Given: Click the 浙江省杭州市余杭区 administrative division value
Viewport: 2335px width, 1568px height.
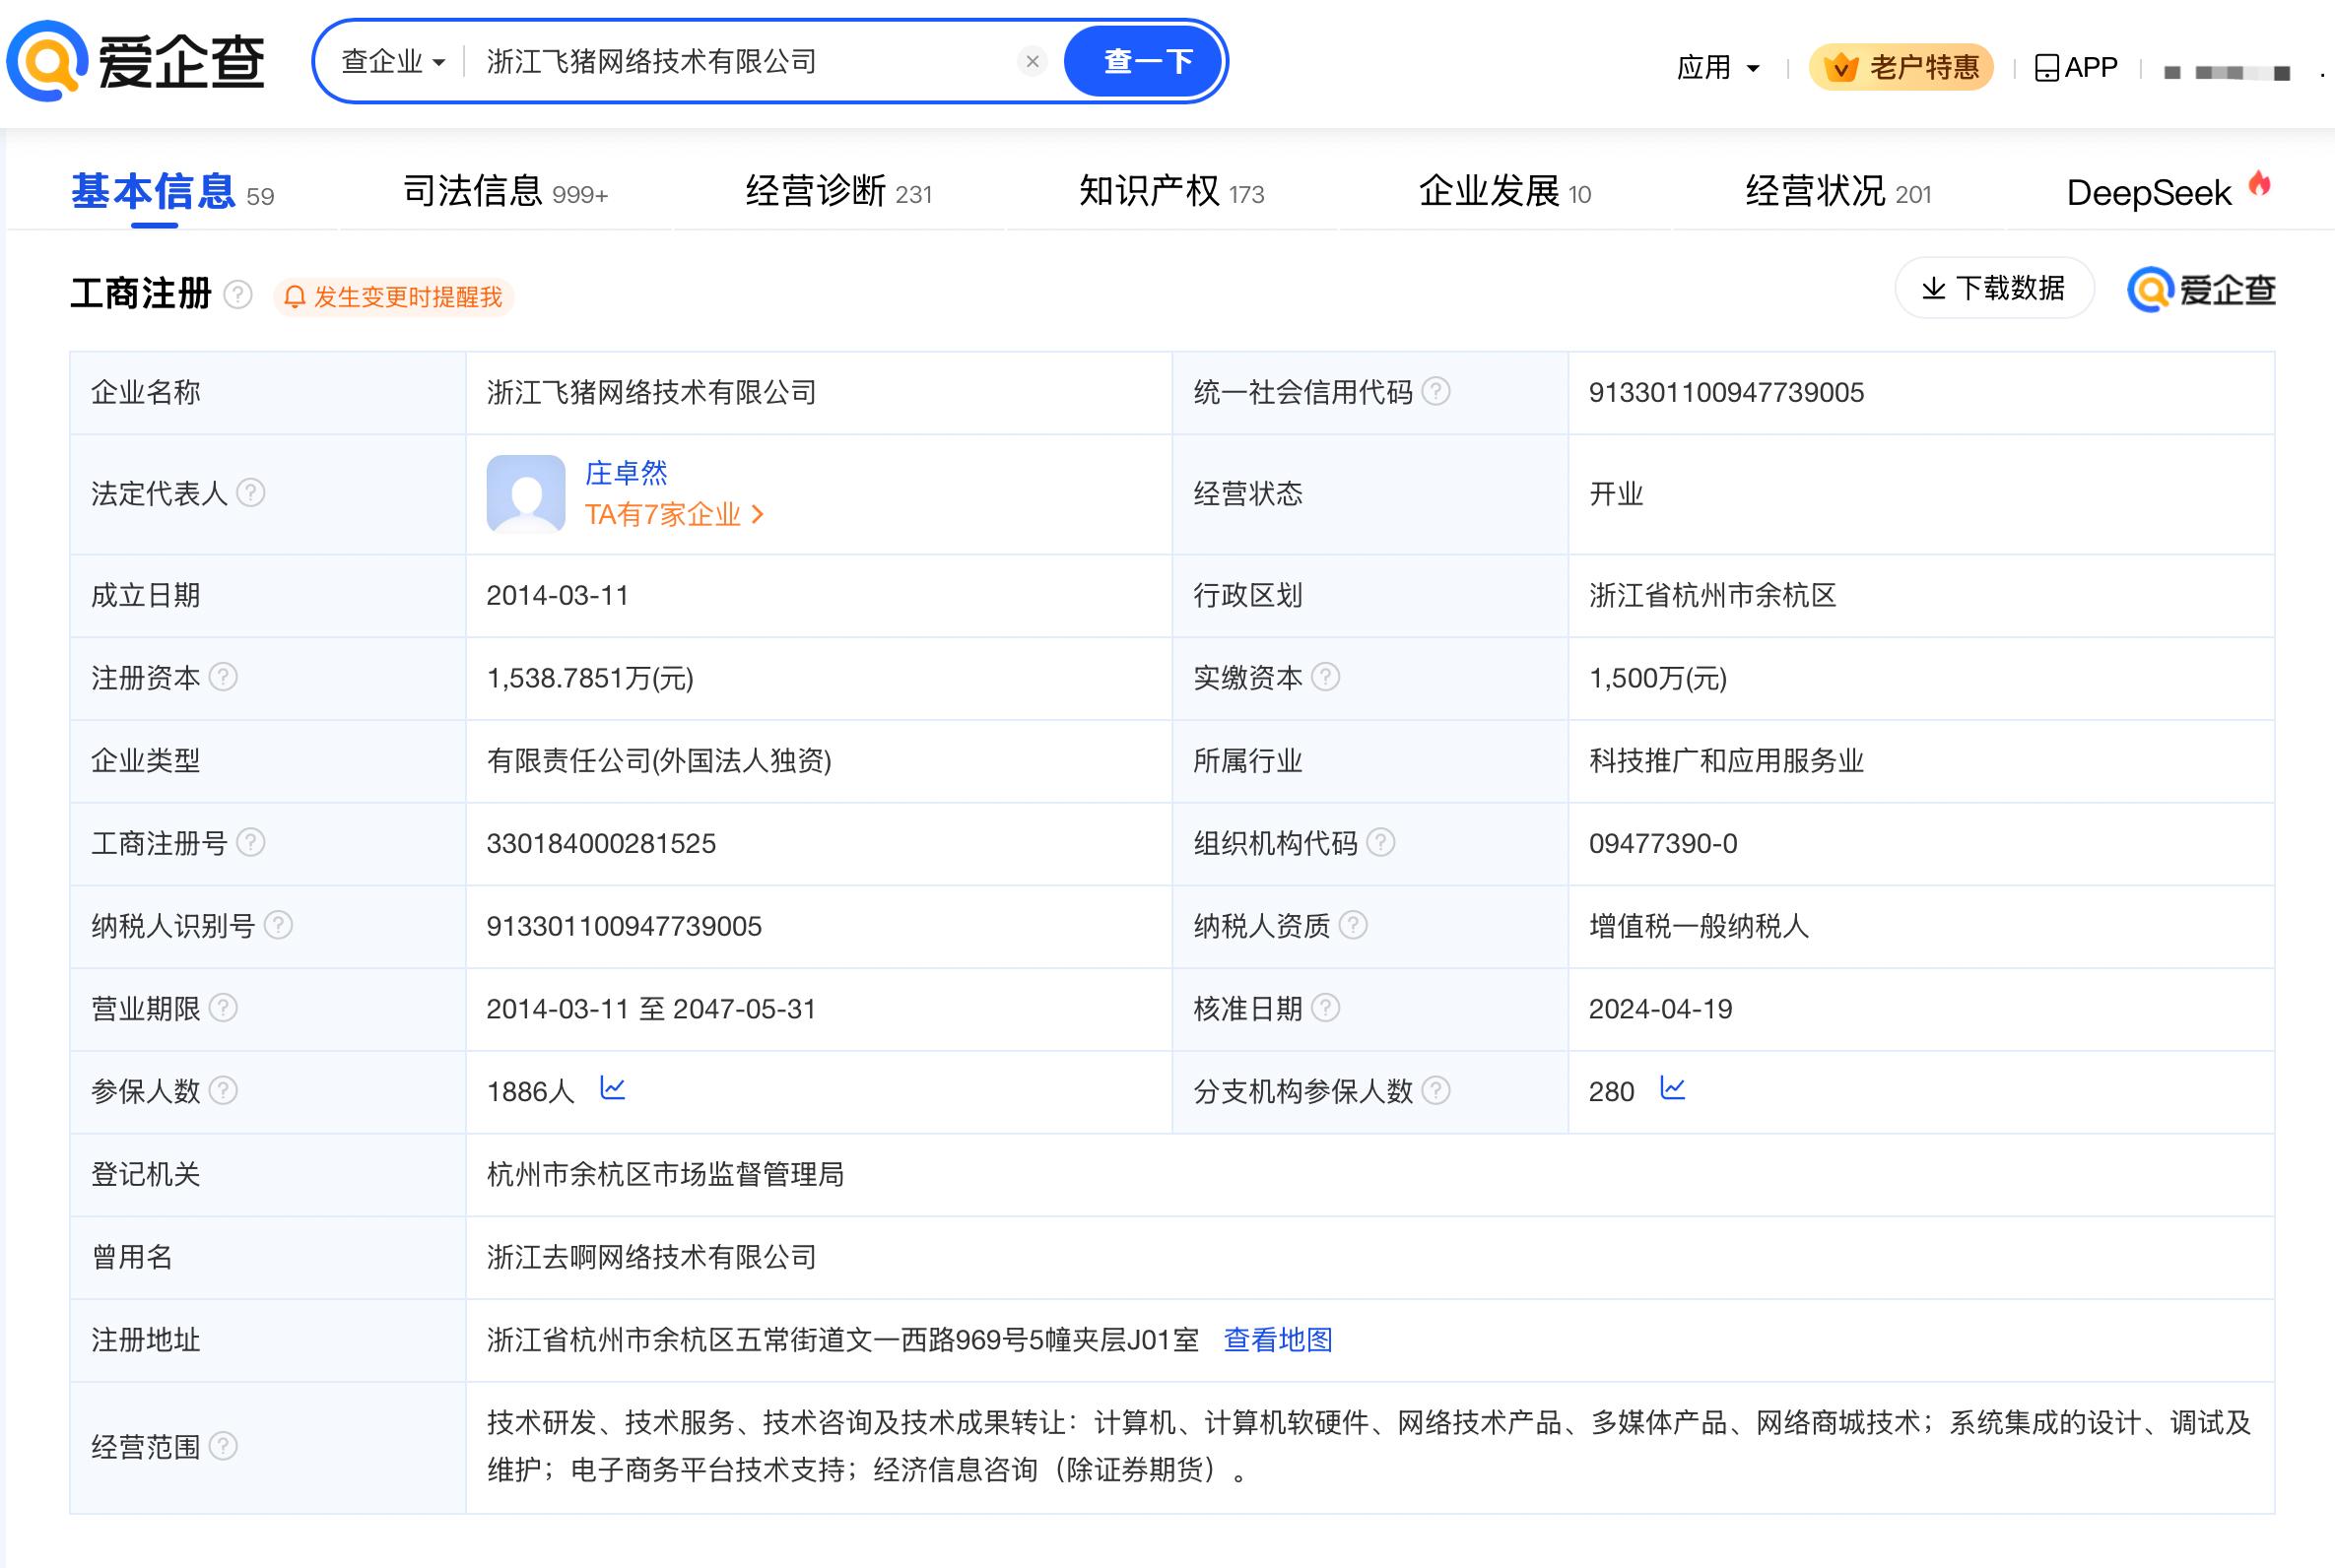Looking at the screenshot, I should [x=1712, y=596].
